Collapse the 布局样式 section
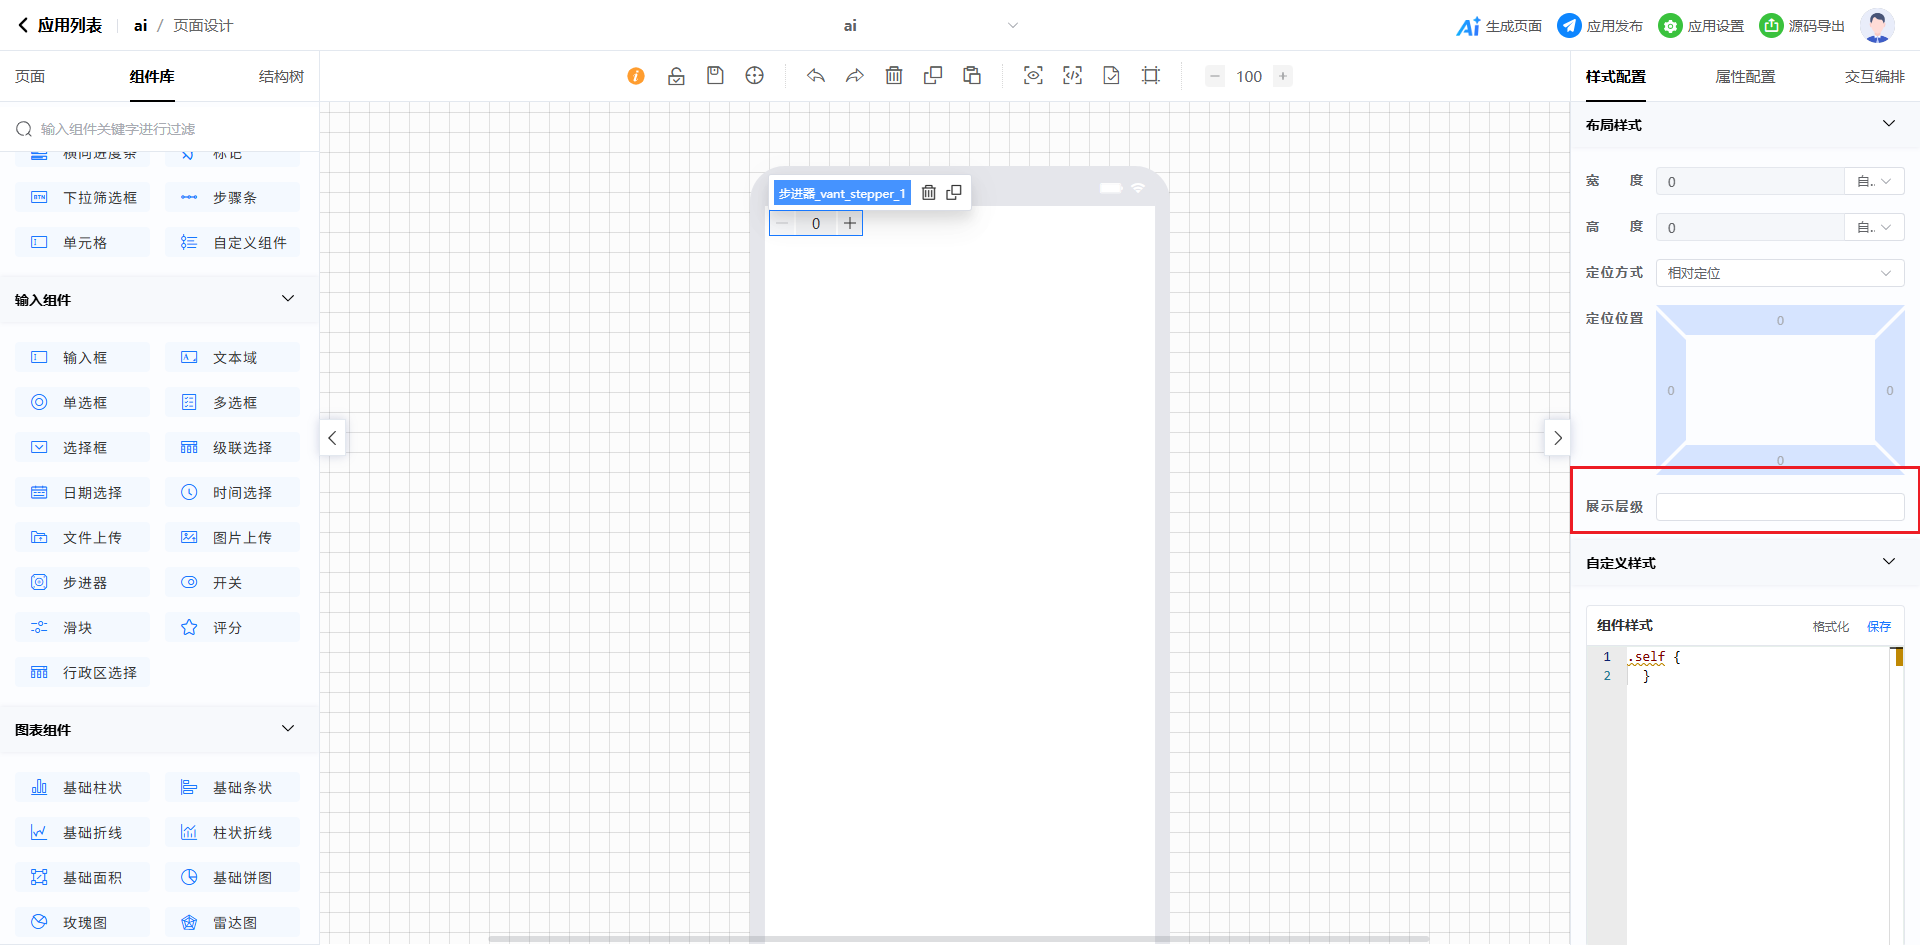This screenshot has width=1920, height=945. pos(1888,124)
